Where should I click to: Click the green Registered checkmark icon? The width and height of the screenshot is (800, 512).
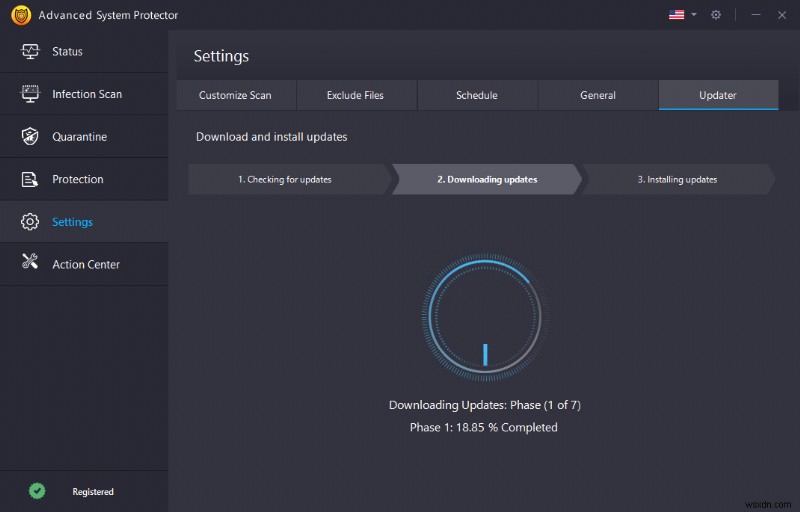tap(37, 491)
